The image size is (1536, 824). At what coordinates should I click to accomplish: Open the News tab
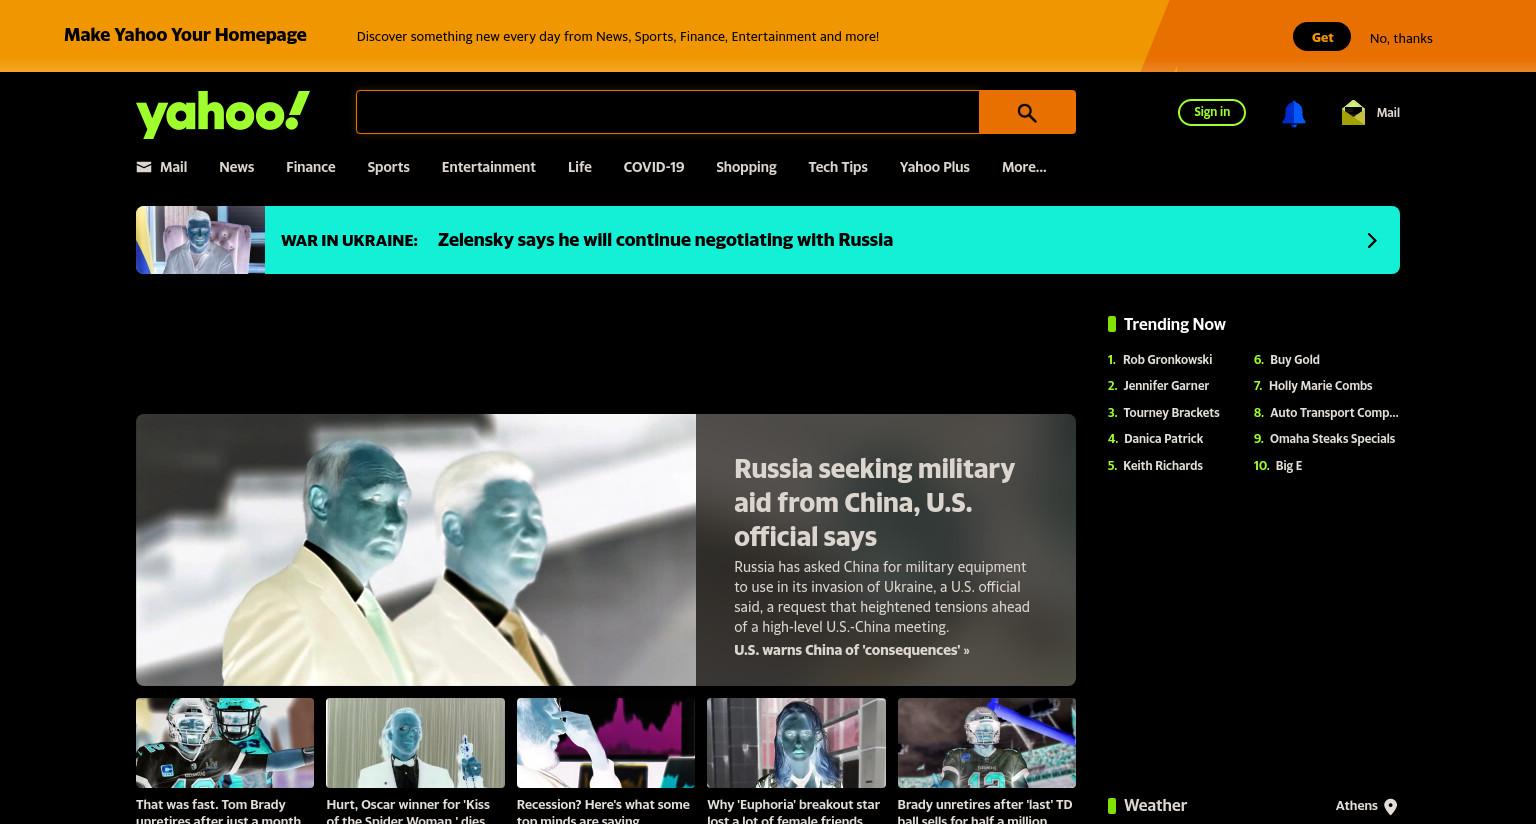[236, 167]
